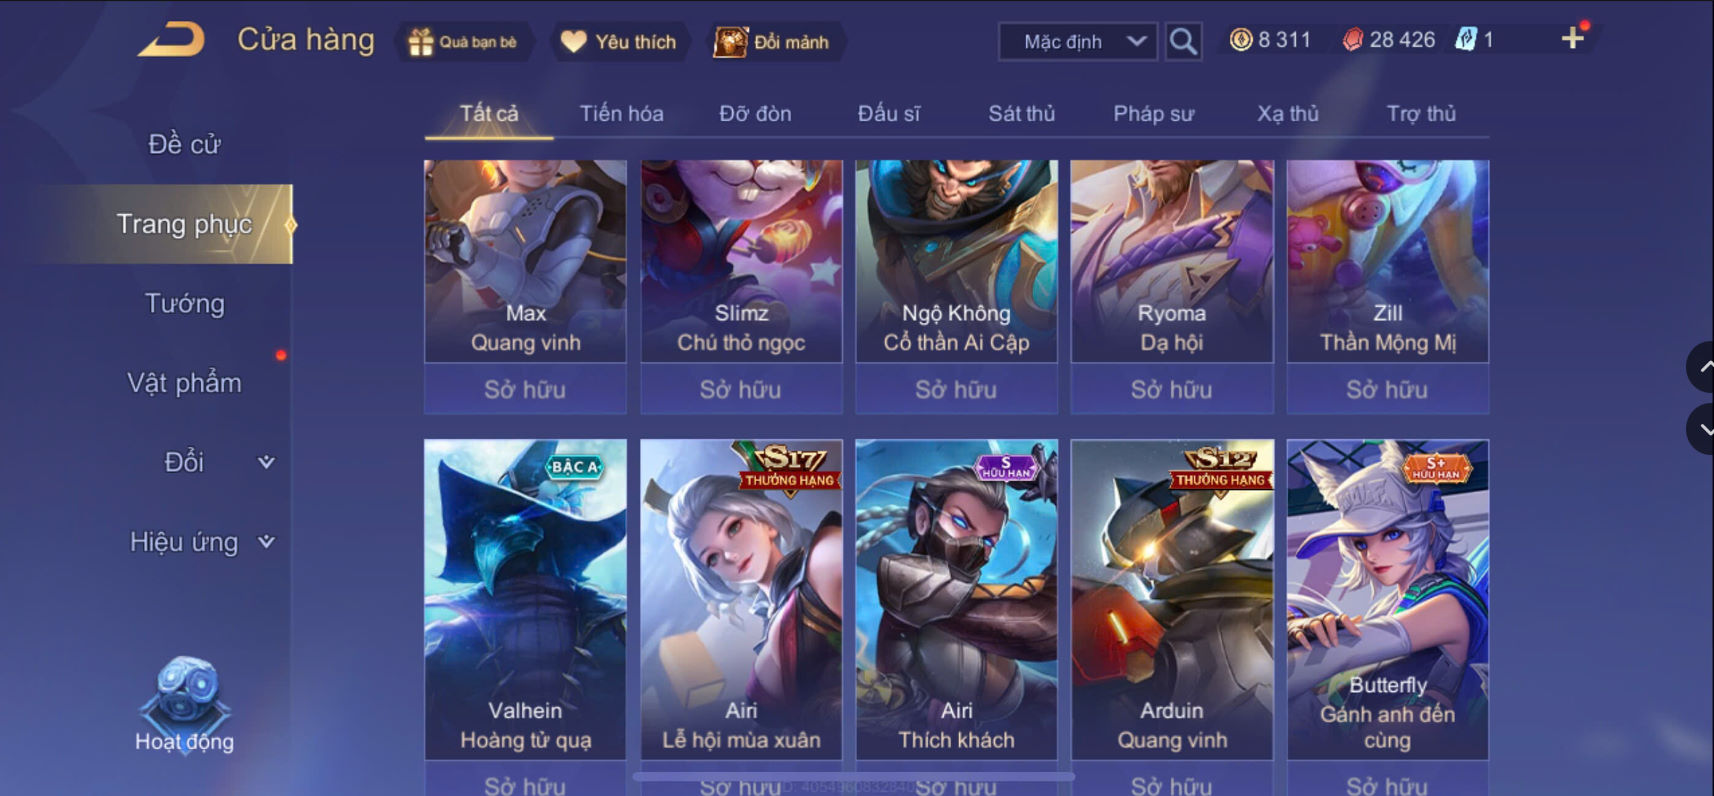Open the search magnifier icon
This screenshot has width=1714, height=796.
[x=1183, y=42]
